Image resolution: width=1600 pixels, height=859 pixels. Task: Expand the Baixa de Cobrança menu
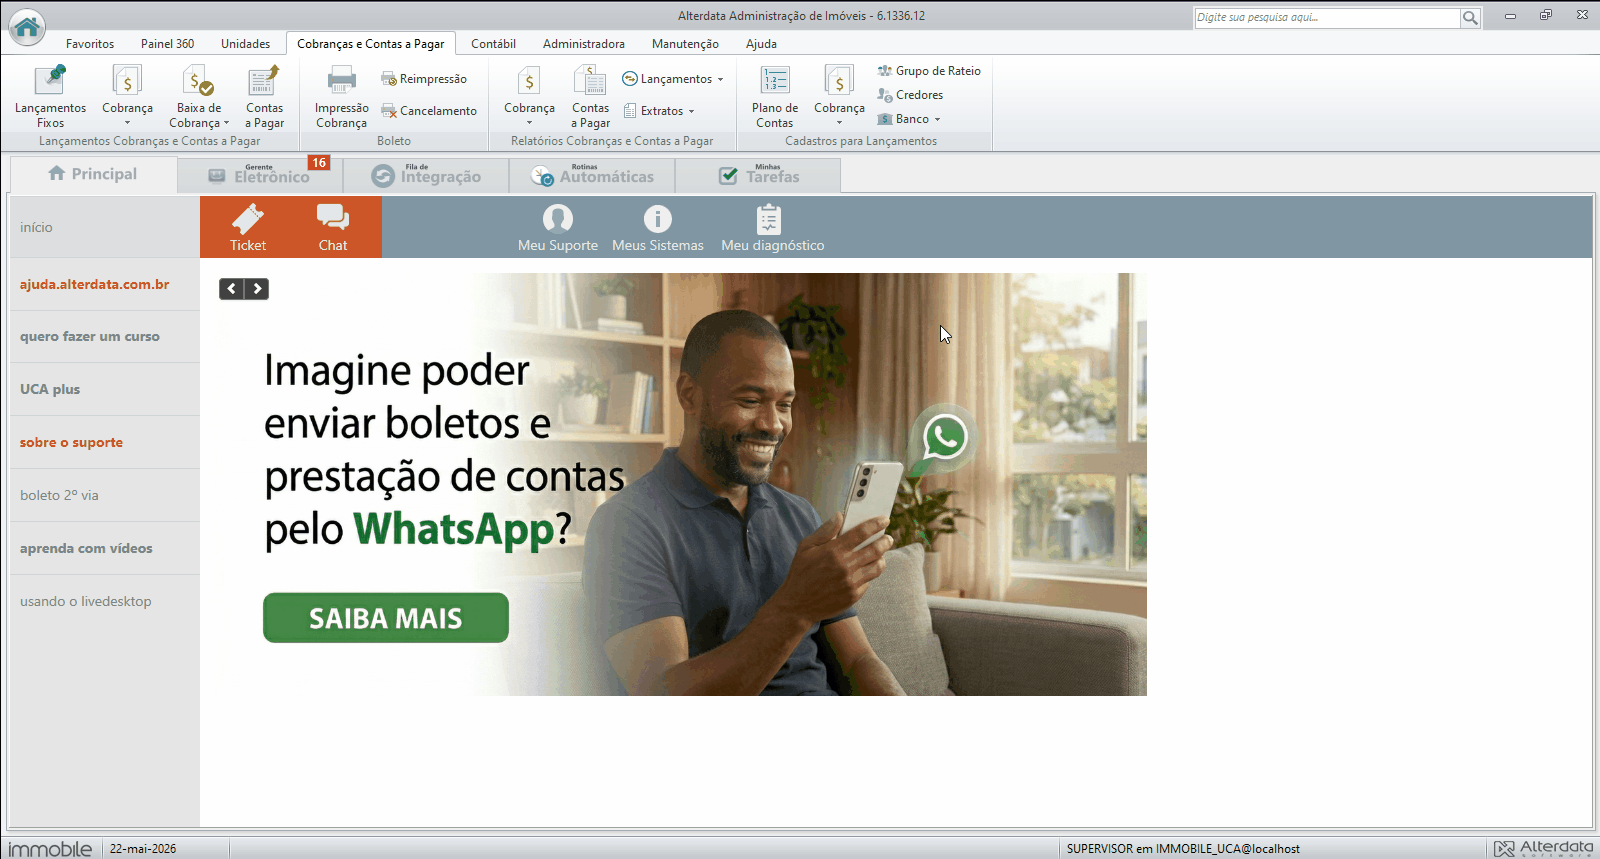coord(198,97)
